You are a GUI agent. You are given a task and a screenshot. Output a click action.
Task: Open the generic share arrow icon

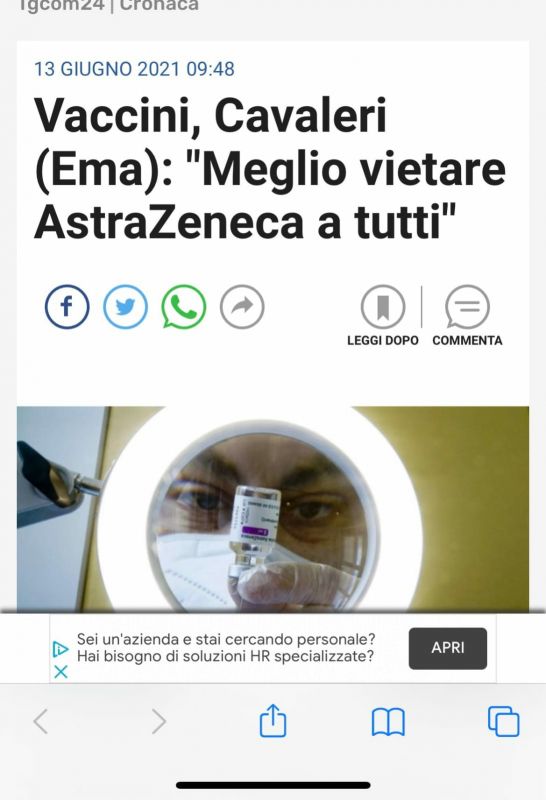coord(242,307)
